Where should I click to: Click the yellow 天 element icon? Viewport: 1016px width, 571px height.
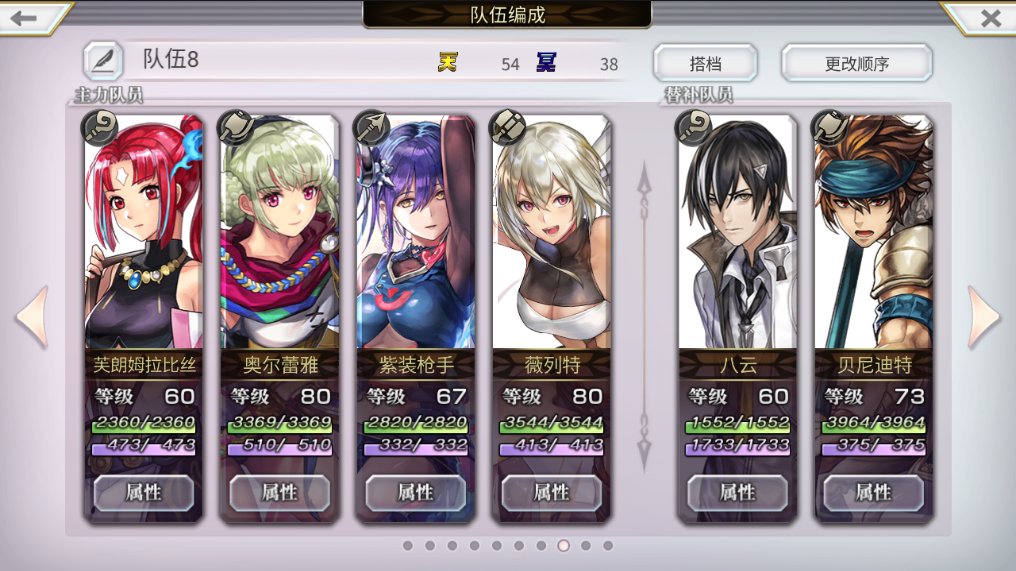447,62
